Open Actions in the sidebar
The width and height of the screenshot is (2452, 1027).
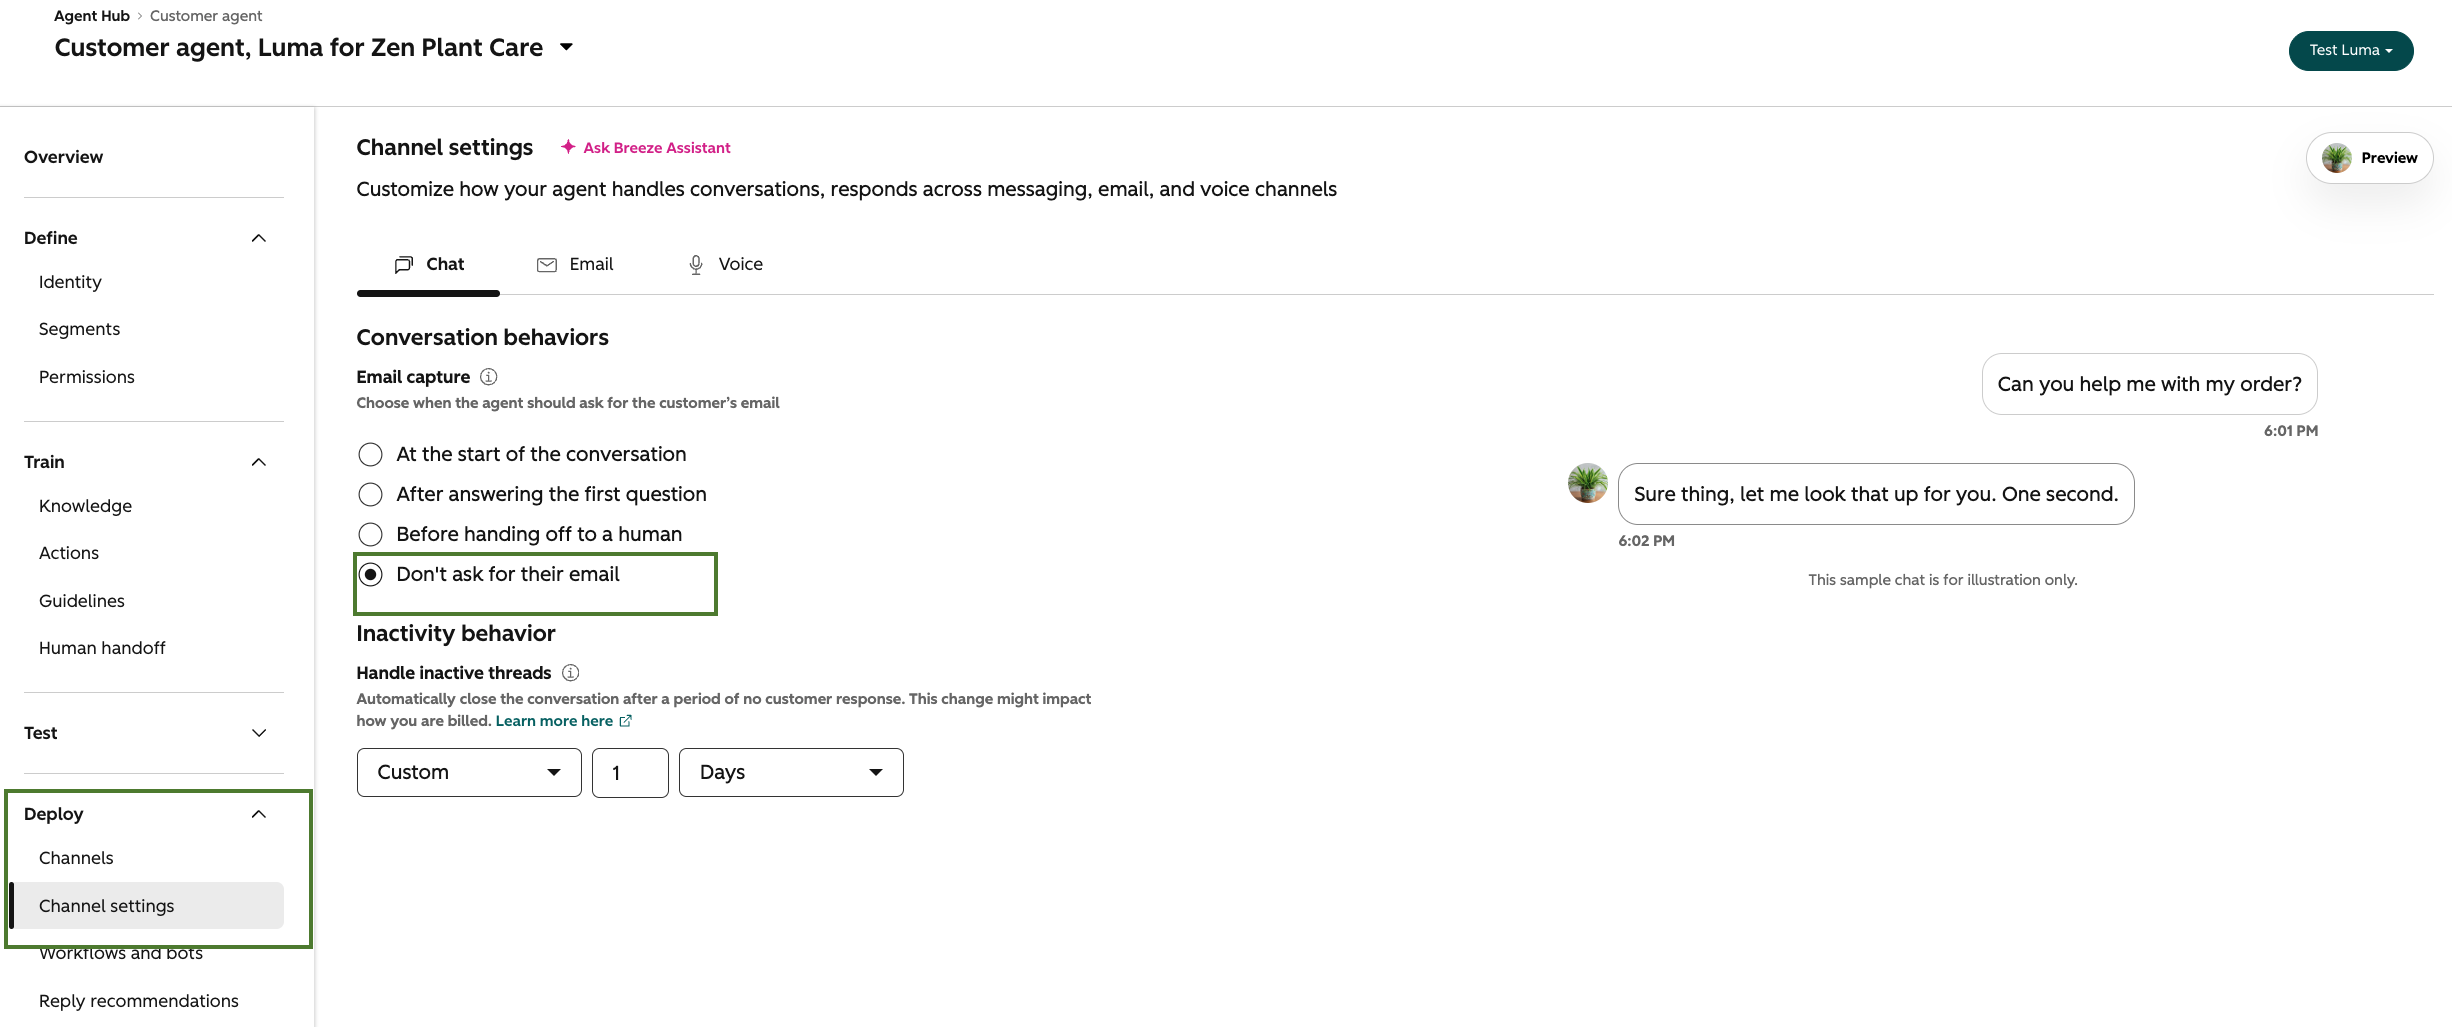[x=69, y=553]
